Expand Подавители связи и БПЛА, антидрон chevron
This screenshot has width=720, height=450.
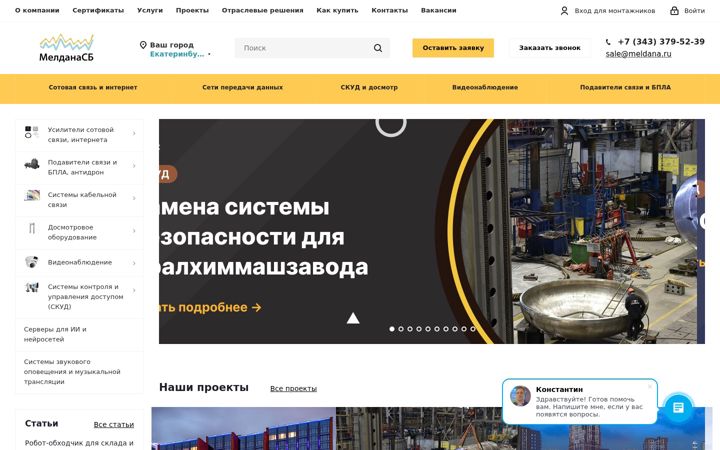pos(134,166)
